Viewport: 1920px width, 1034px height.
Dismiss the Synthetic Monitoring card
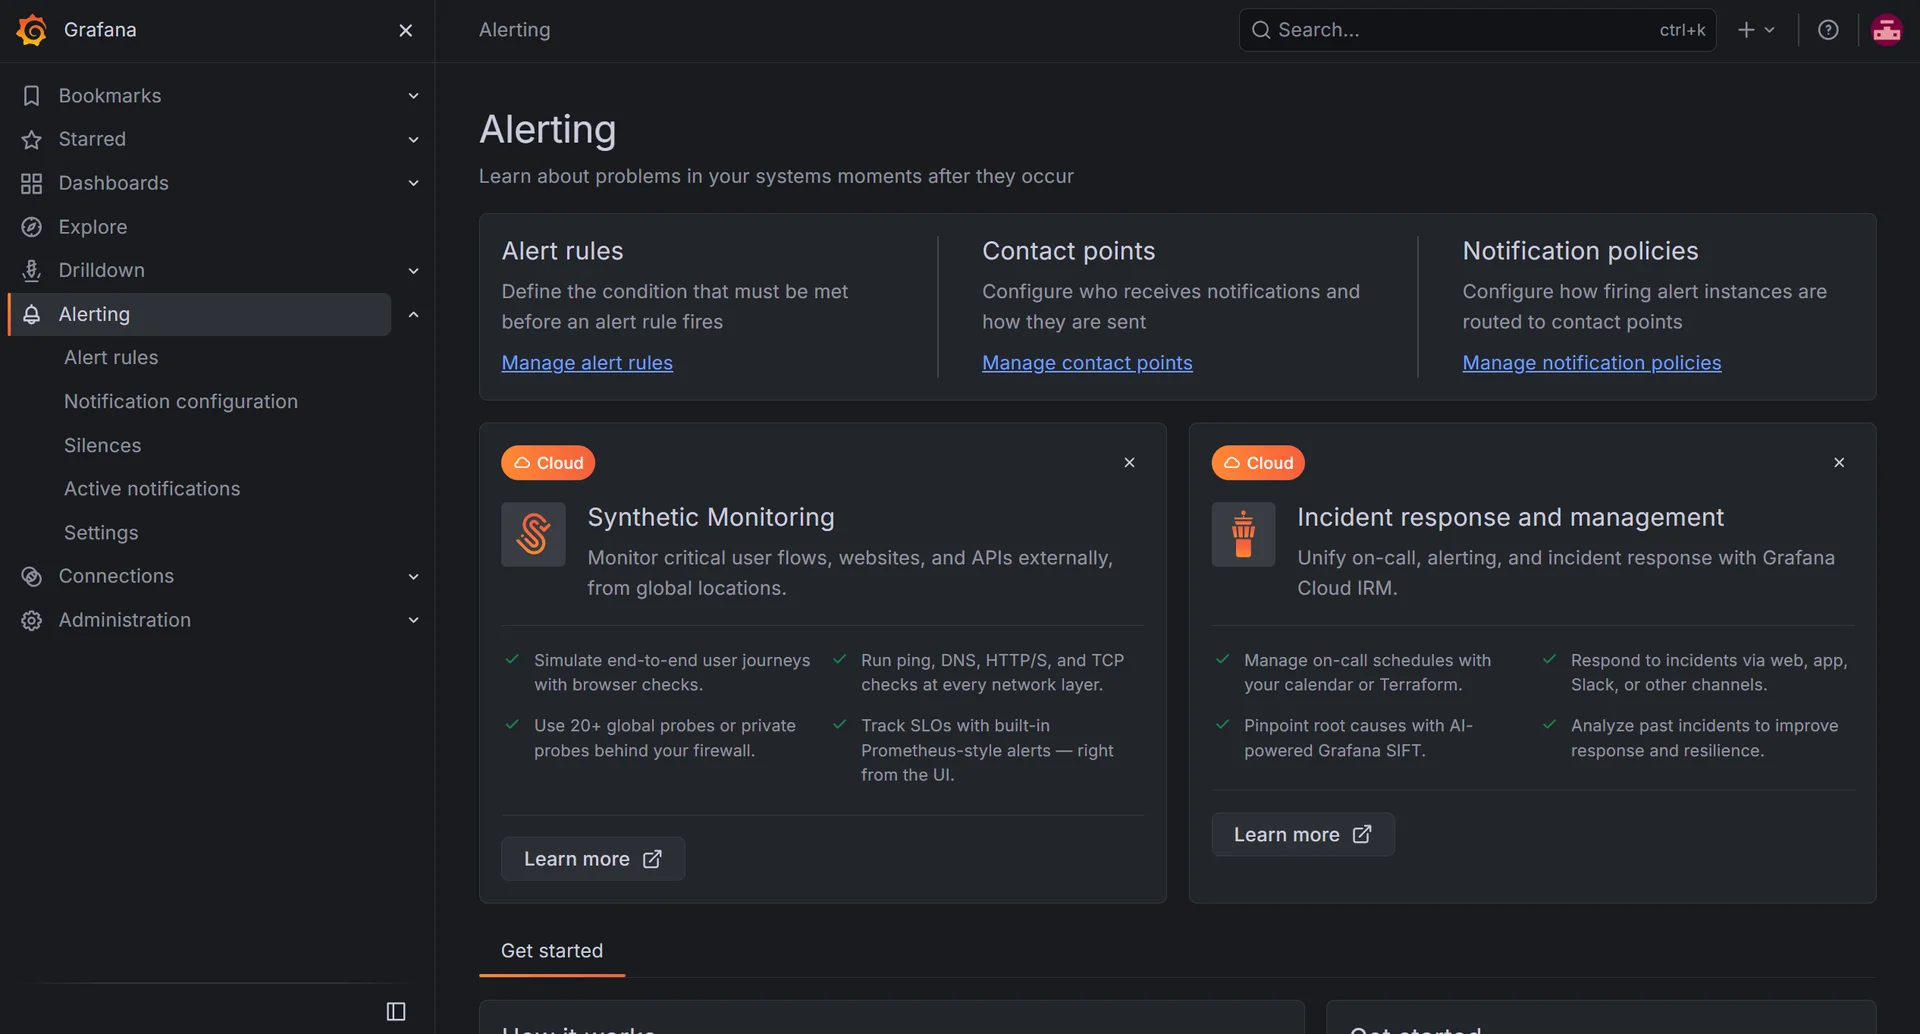pyautogui.click(x=1129, y=462)
